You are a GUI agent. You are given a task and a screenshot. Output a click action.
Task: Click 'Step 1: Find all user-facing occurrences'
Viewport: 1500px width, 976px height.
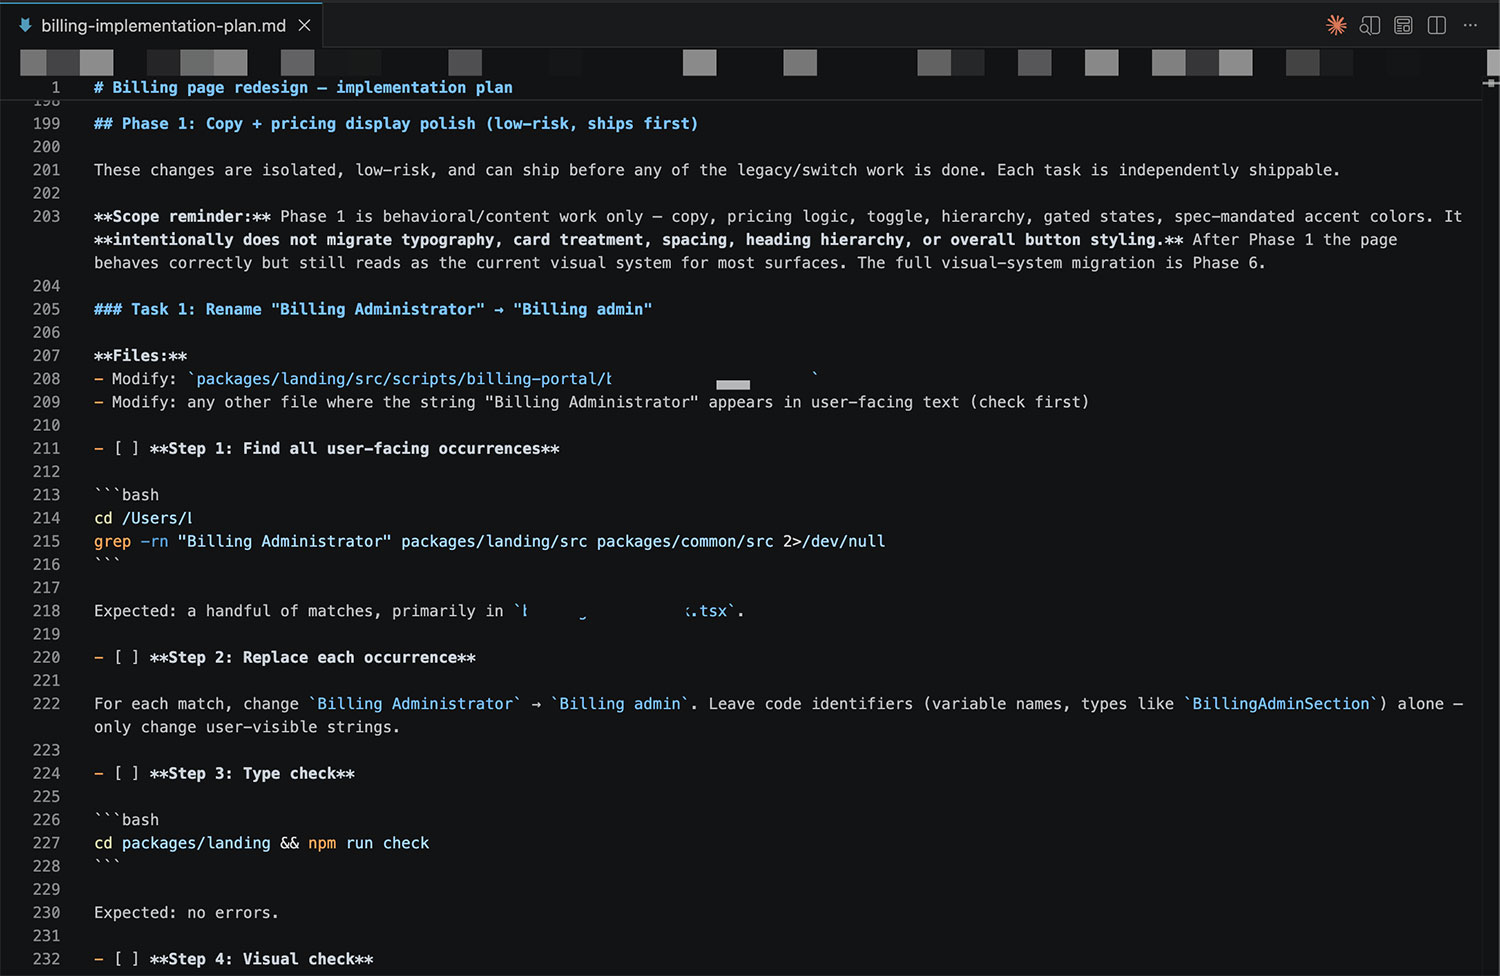[354, 448]
